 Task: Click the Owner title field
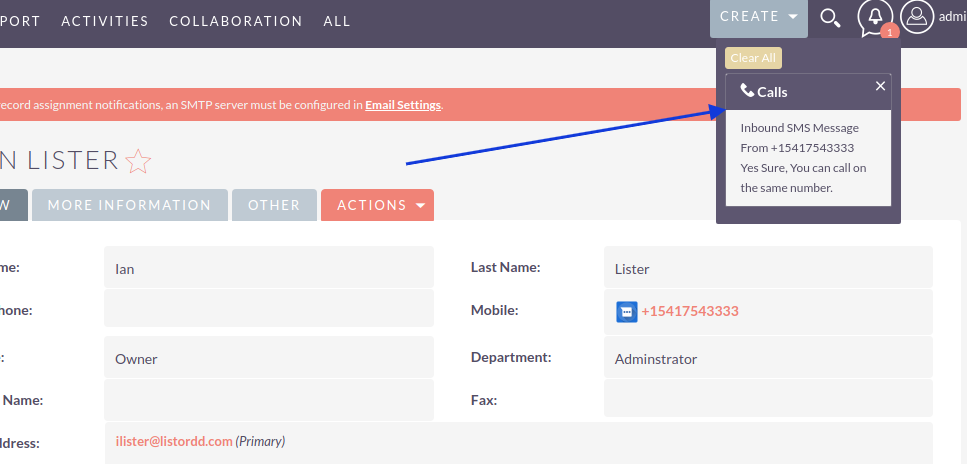(x=269, y=357)
